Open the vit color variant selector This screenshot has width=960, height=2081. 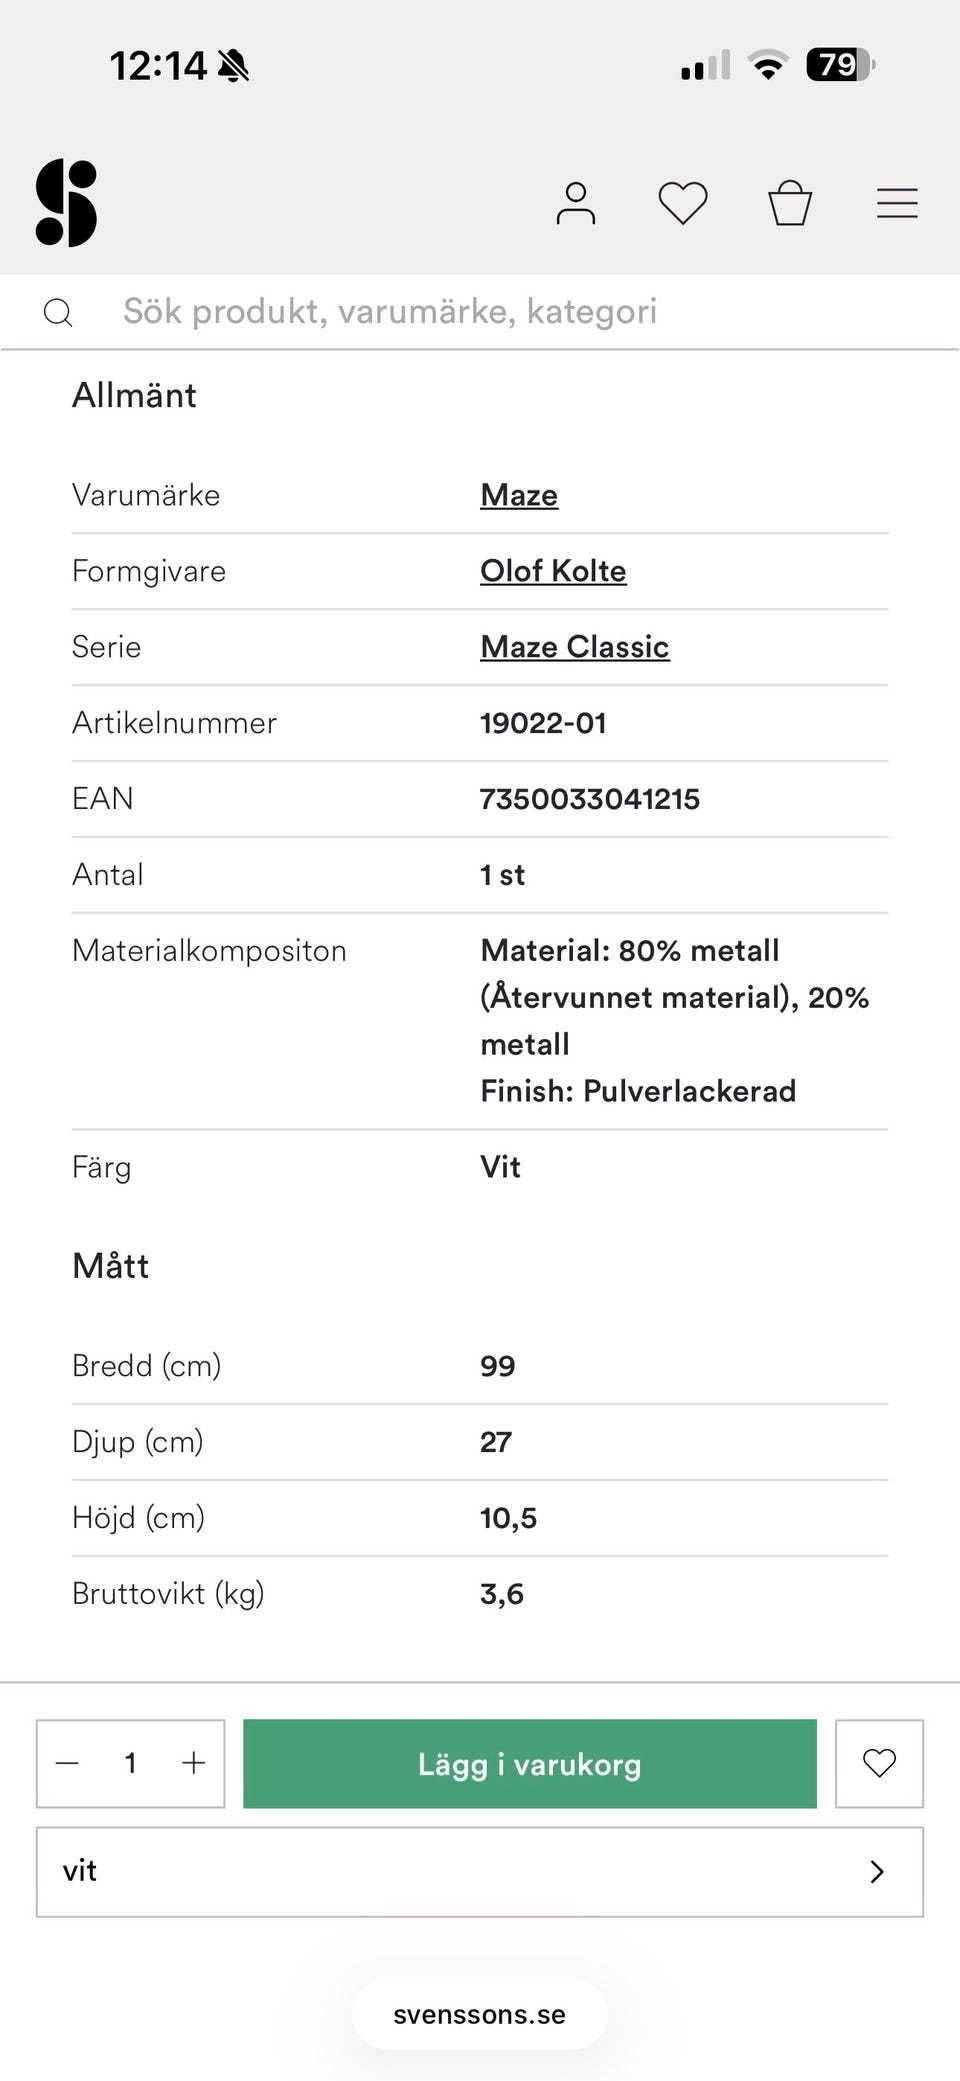[x=480, y=1872]
